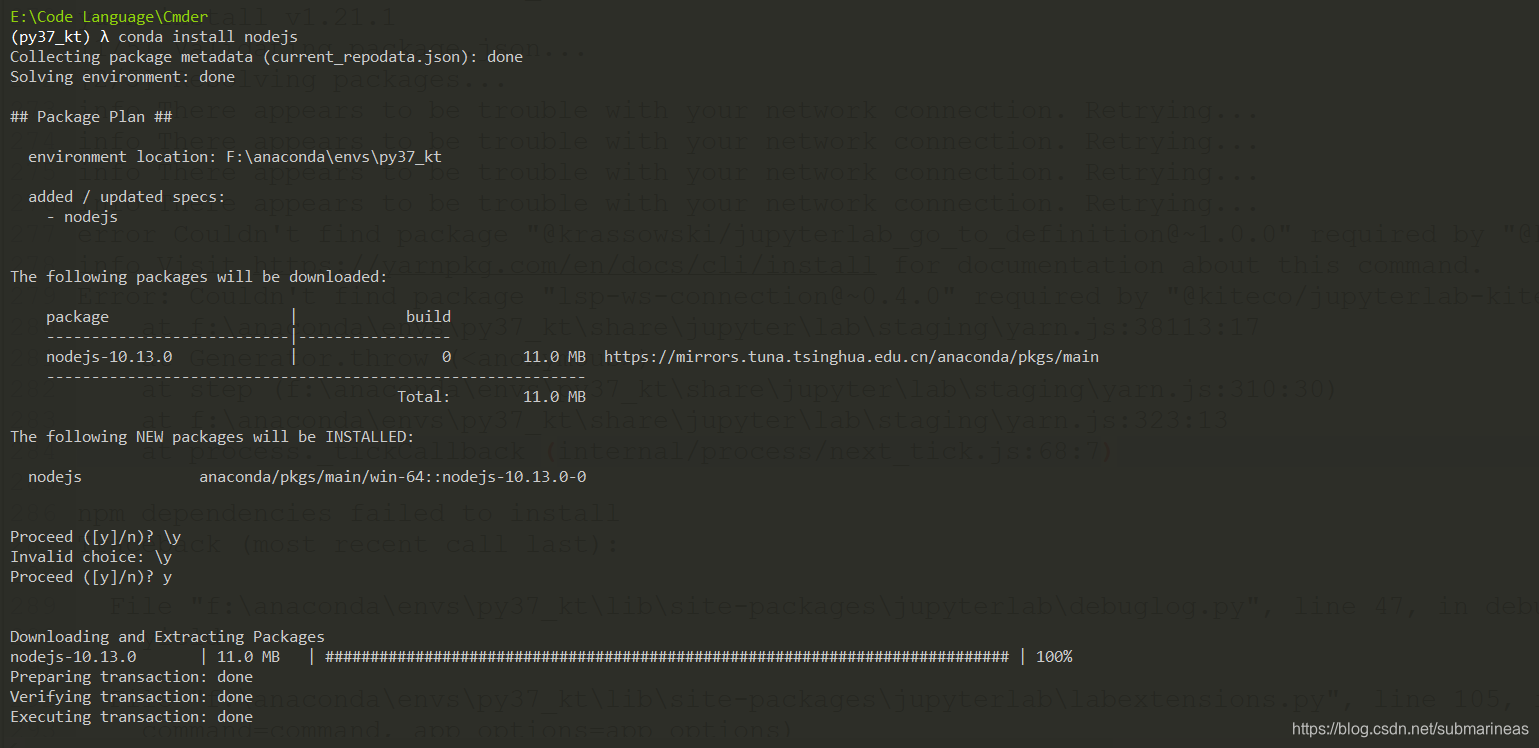Image resolution: width=1539 pixels, height=748 pixels.
Task: Click the 'build' table column header
Action: click(x=428, y=317)
